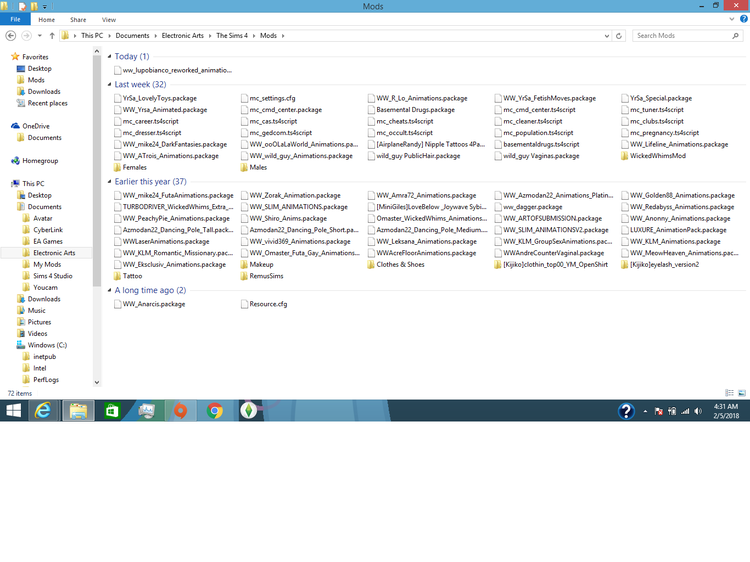Click the sidebar scroll up arrow
Image resolution: width=750 pixels, height=562 pixels.
[x=97, y=51]
